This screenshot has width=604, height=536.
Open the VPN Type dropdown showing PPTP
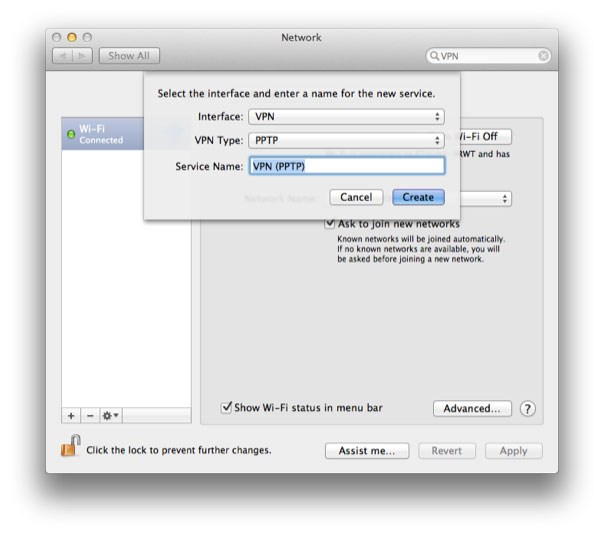pyautogui.click(x=346, y=140)
